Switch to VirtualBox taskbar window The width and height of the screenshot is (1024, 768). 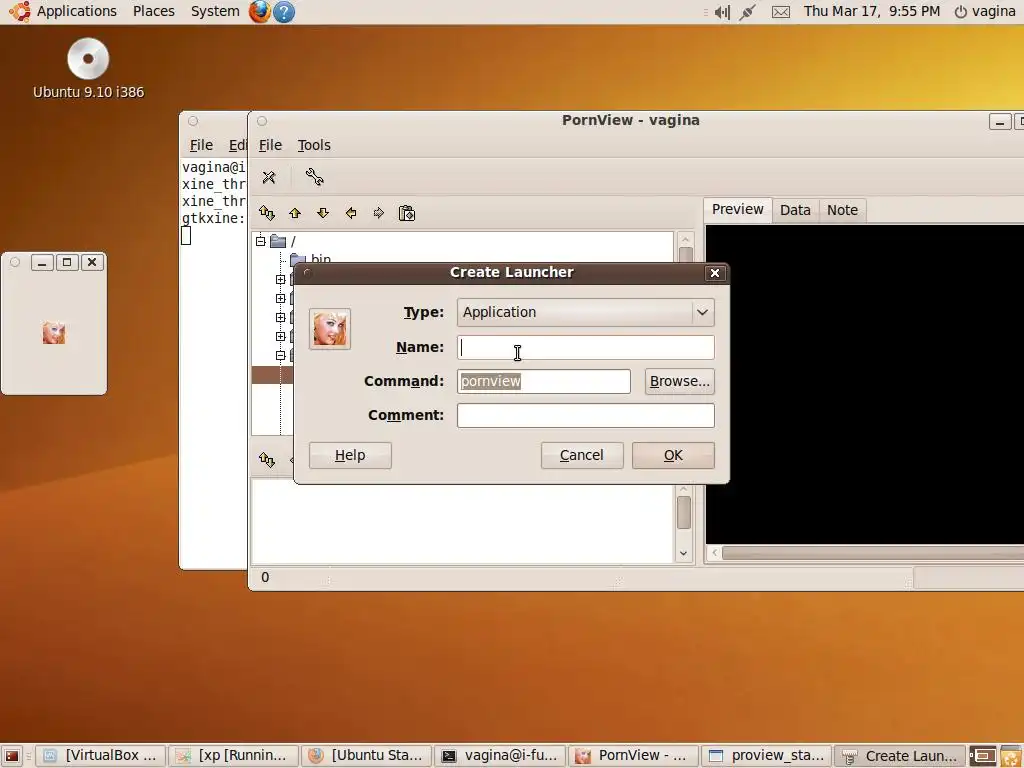click(x=101, y=756)
